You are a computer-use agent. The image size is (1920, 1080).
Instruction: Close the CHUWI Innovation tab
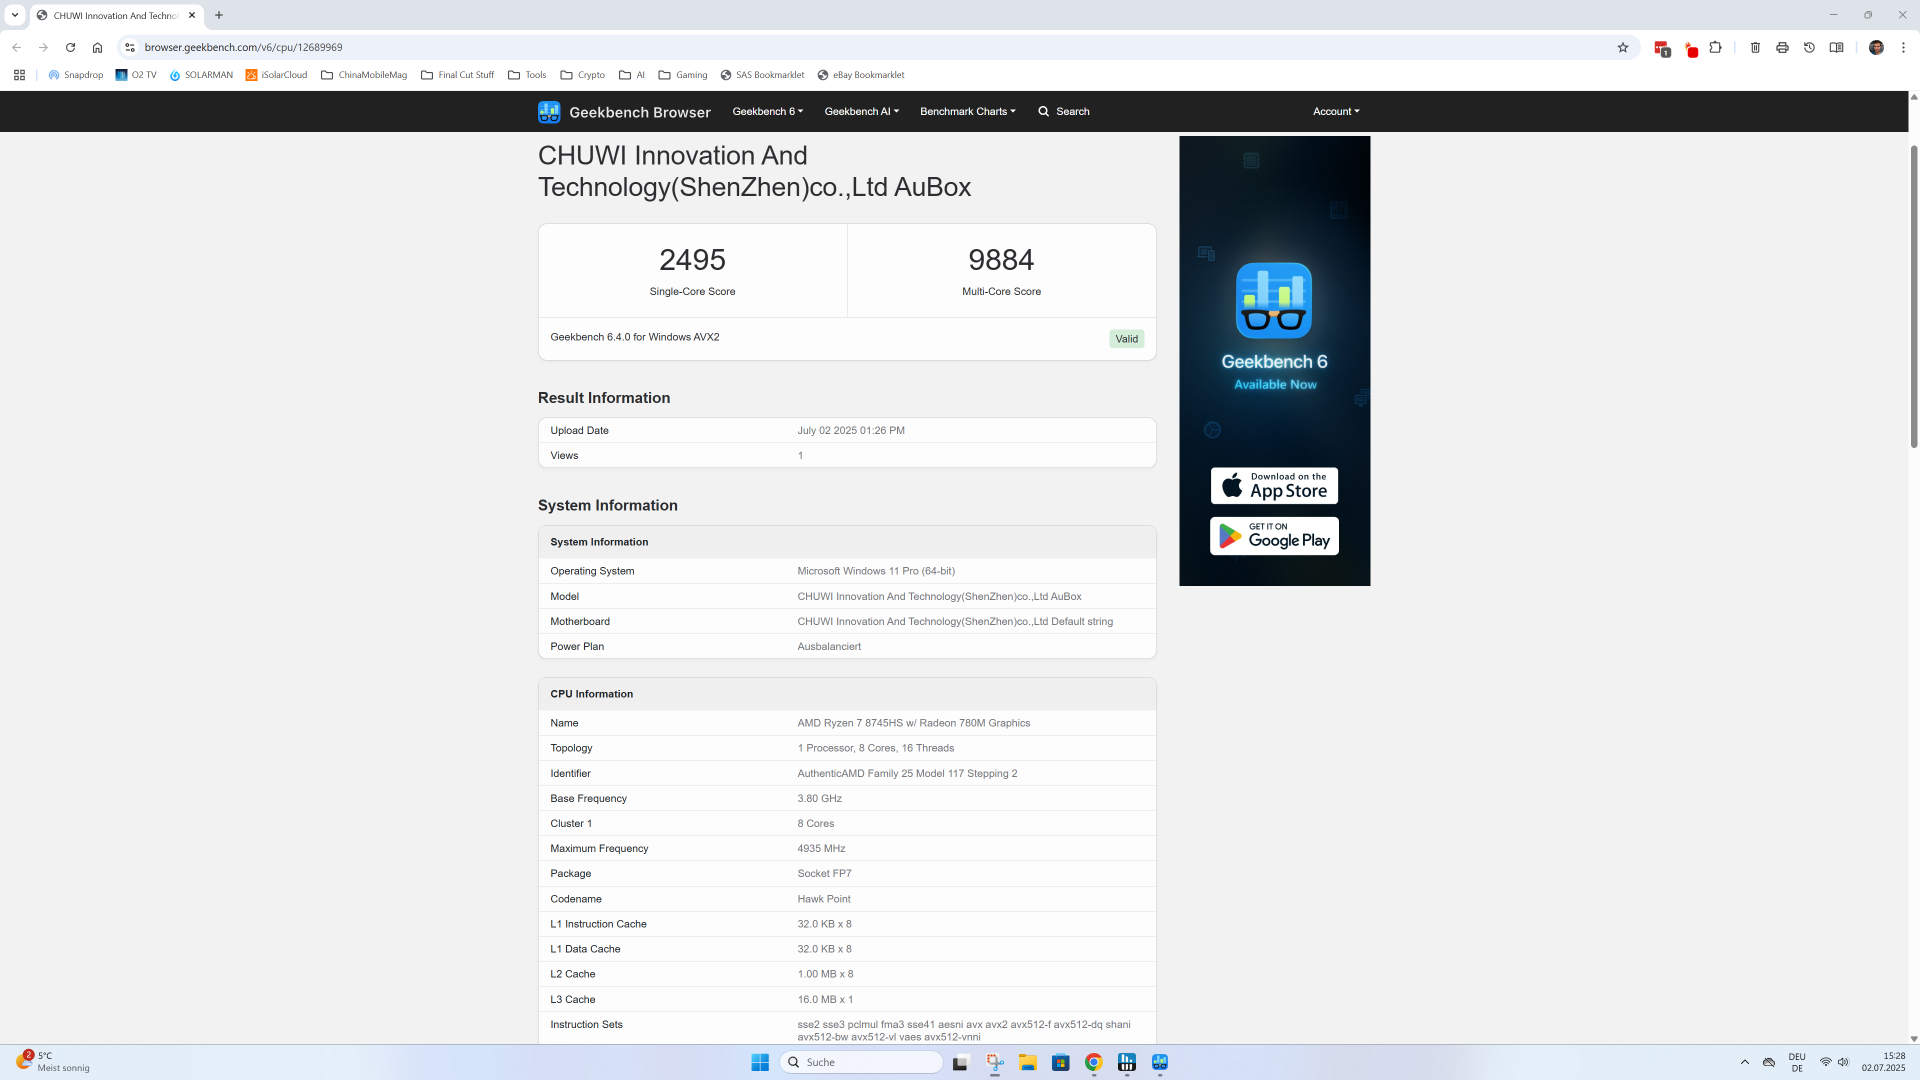coord(192,15)
